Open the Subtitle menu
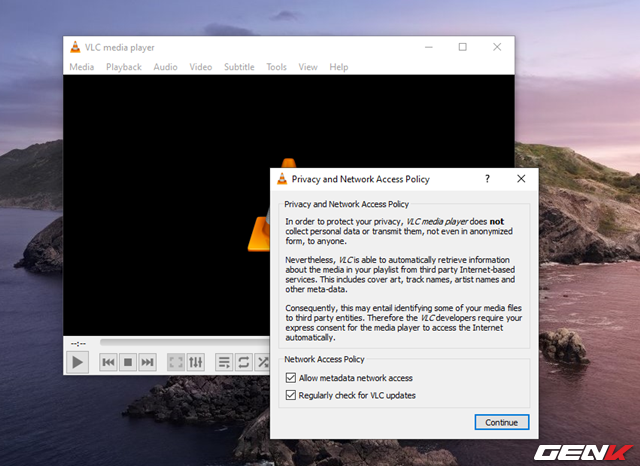 click(239, 67)
